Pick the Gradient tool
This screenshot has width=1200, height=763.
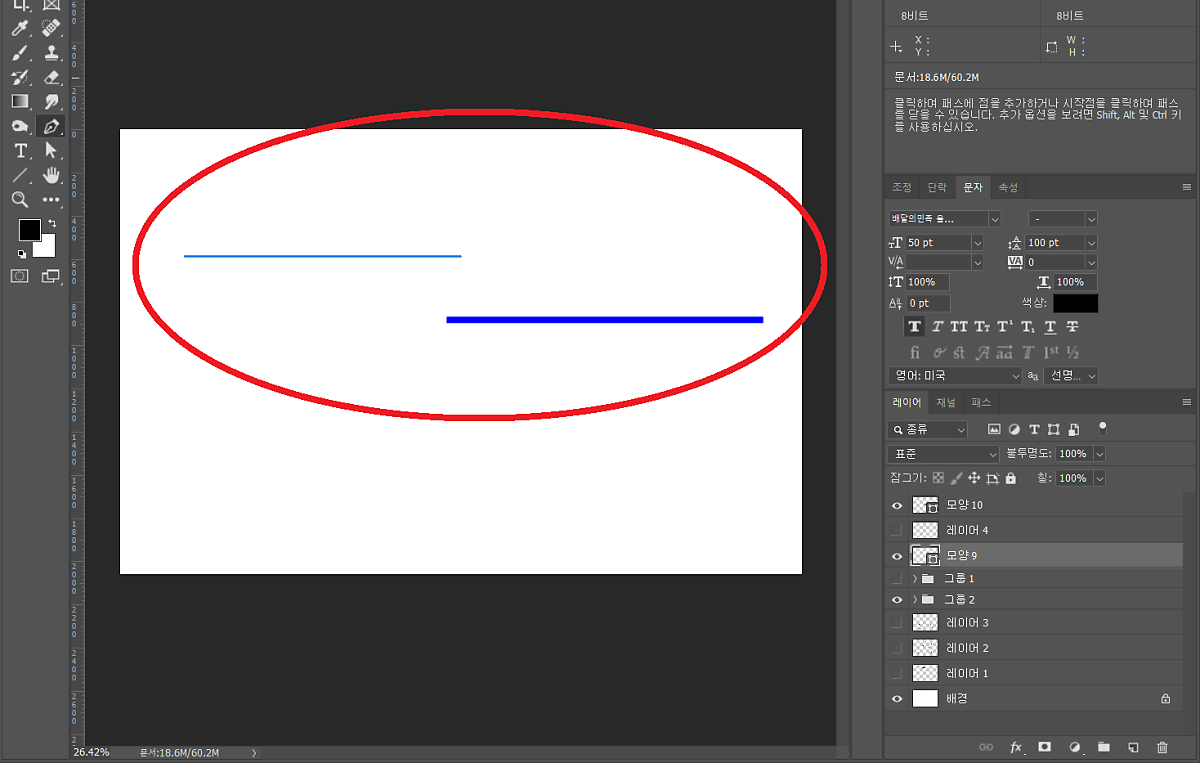pyautogui.click(x=19, y=102)
